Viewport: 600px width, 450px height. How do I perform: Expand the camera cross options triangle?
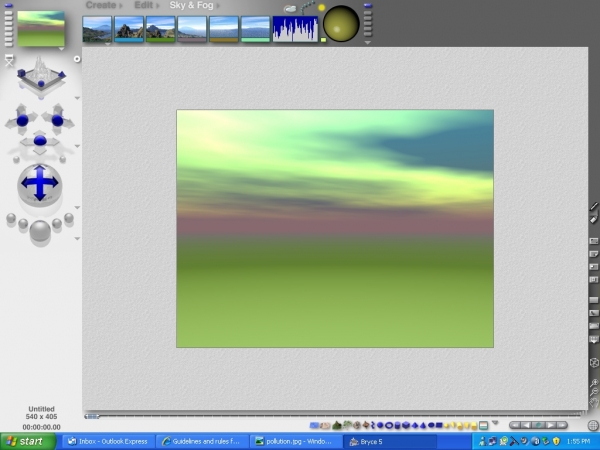(x=77, y=146)
